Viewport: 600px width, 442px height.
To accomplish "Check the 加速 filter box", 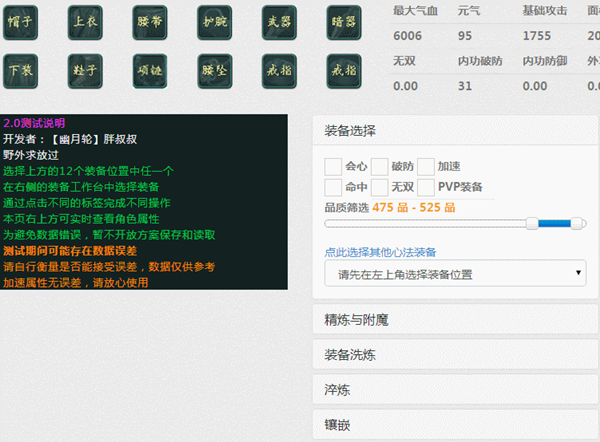I will (426, 166).
